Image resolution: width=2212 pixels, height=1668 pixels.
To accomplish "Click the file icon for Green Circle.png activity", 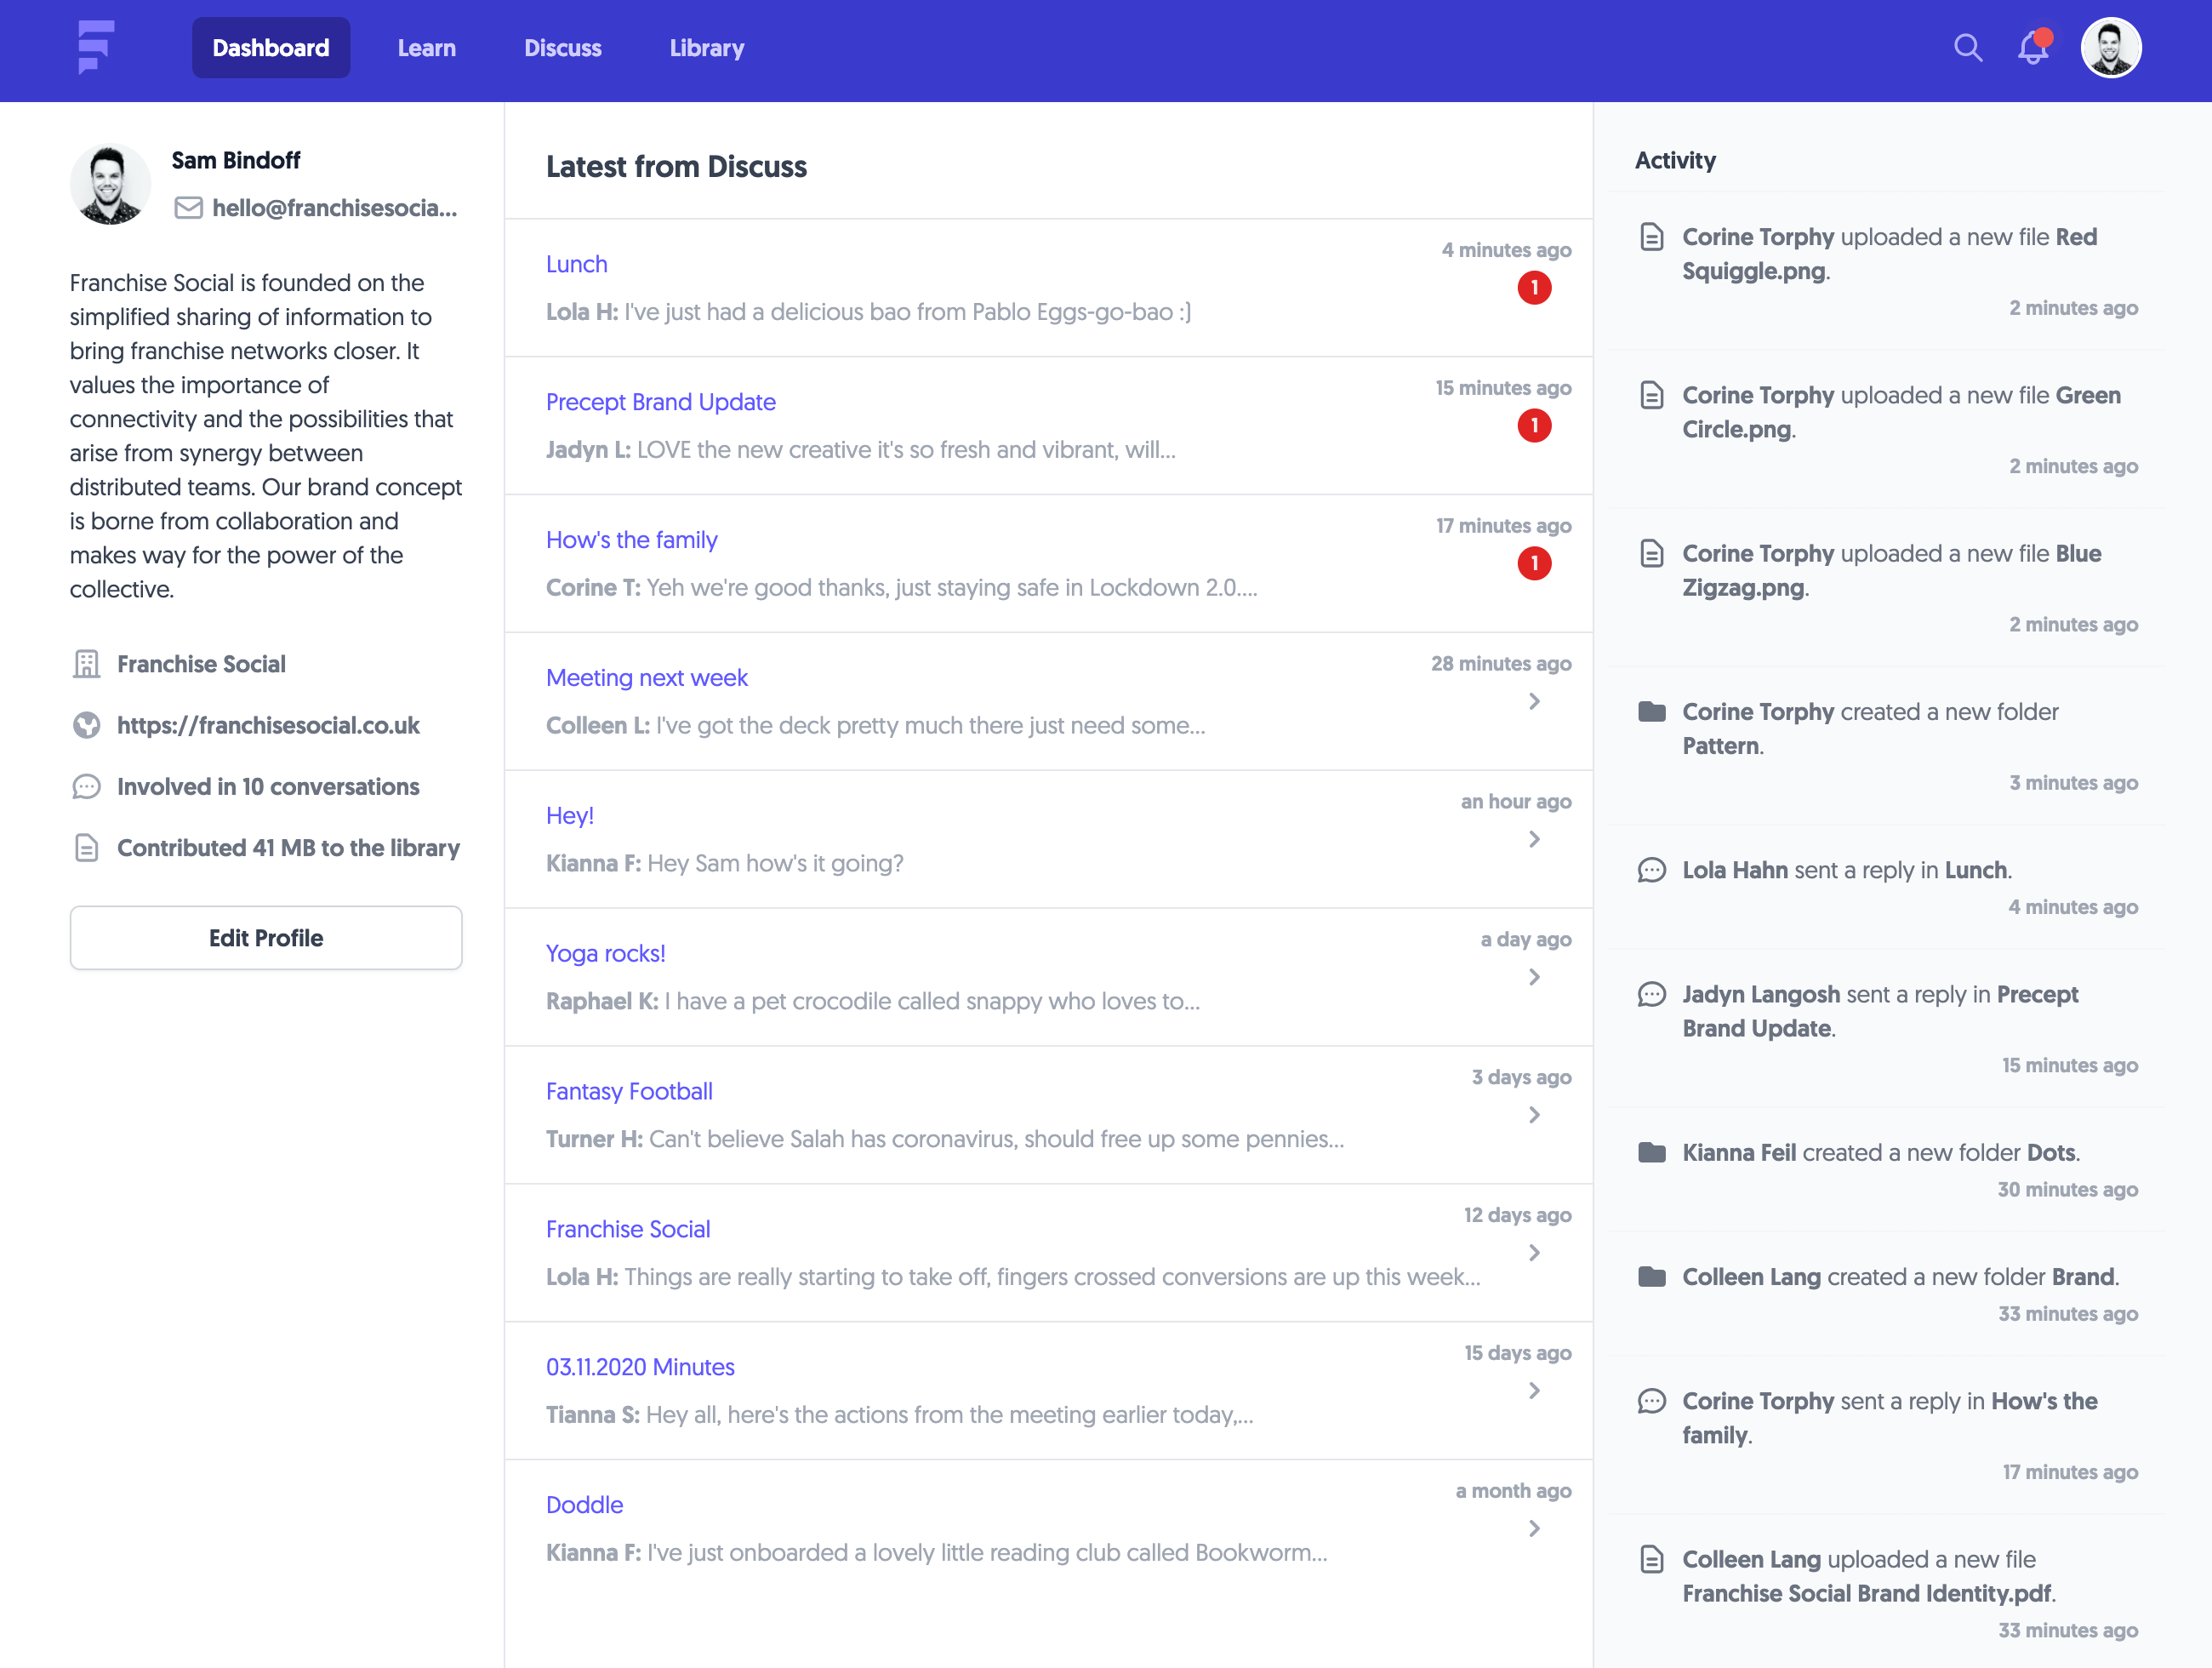I will [1652, 395].
